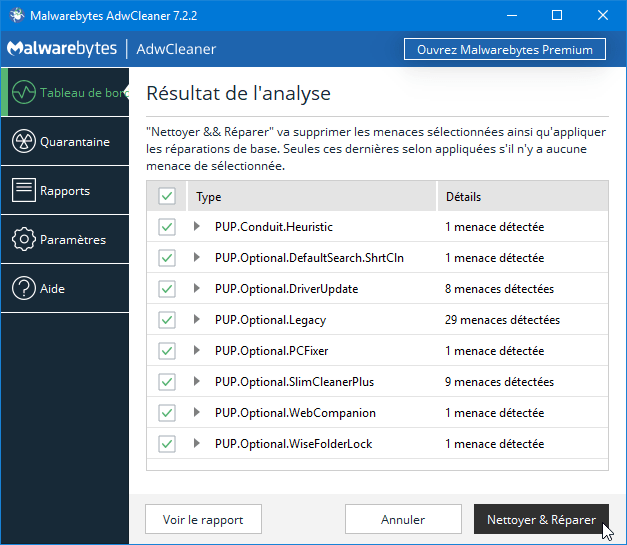Click the Aide question mark icon
Viewport: 627px width, 545px height.
pyautogui.click(x=24, y=288)
